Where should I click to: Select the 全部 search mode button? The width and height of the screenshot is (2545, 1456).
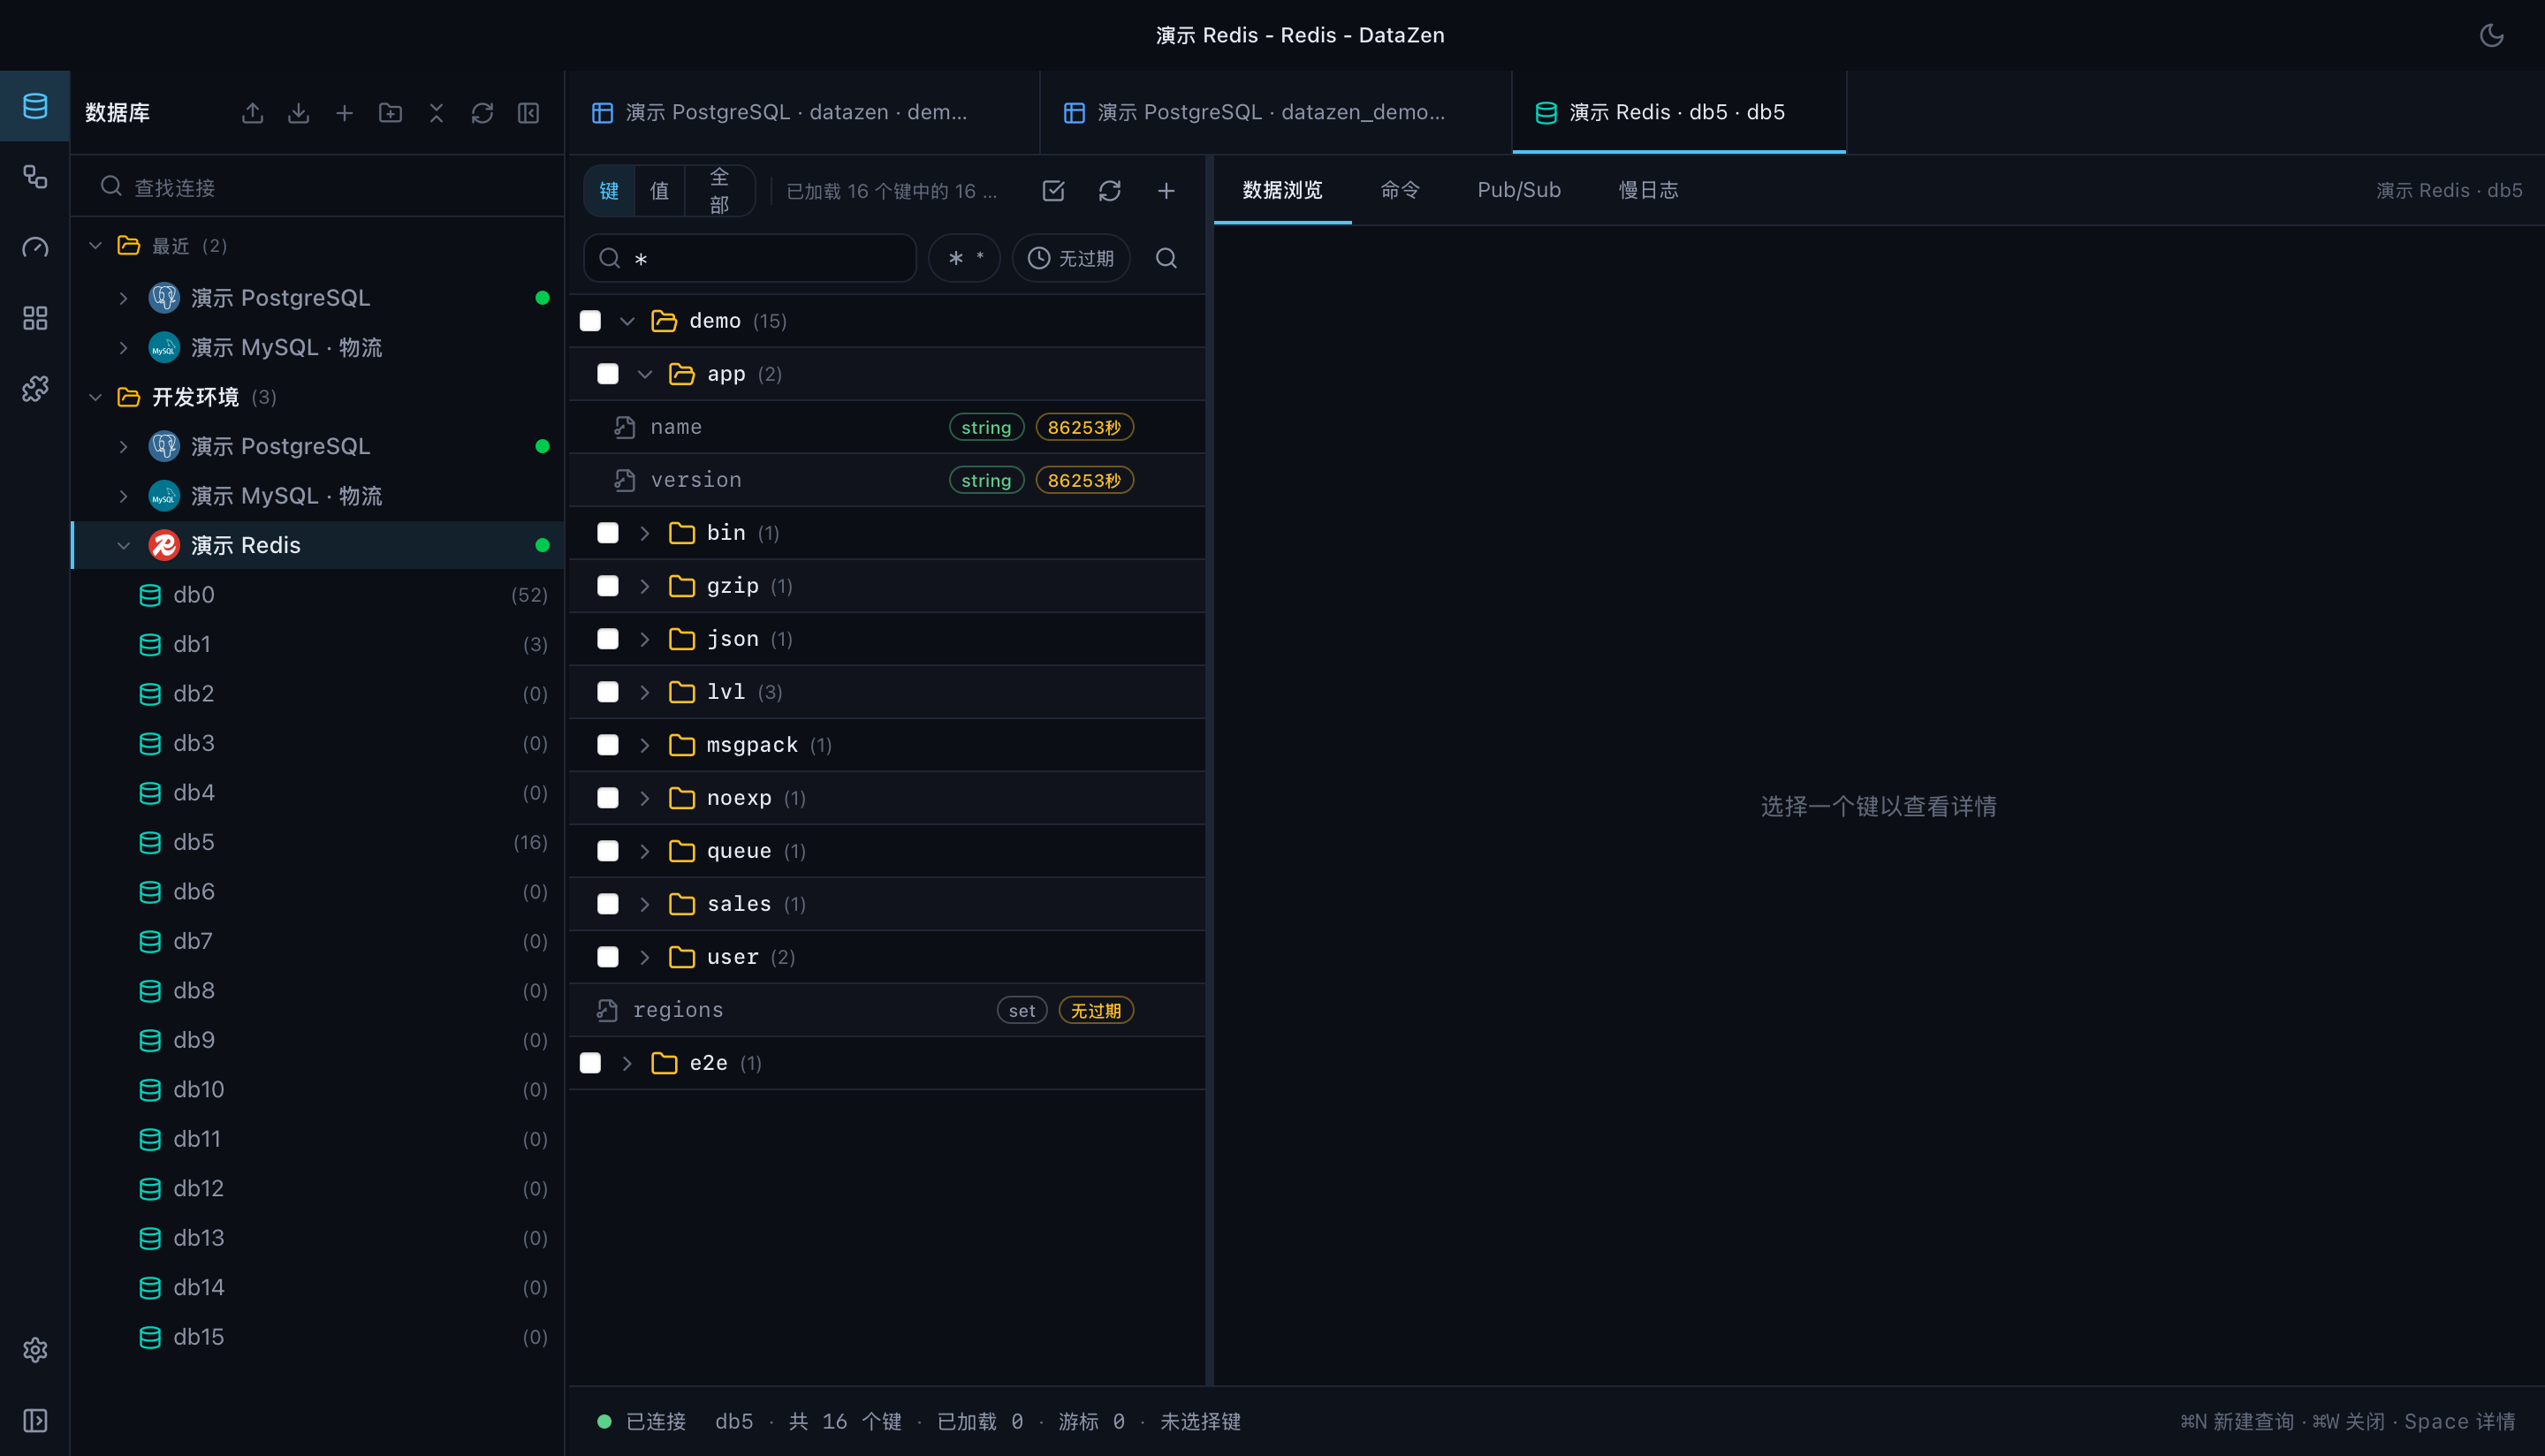click(720, 191)
